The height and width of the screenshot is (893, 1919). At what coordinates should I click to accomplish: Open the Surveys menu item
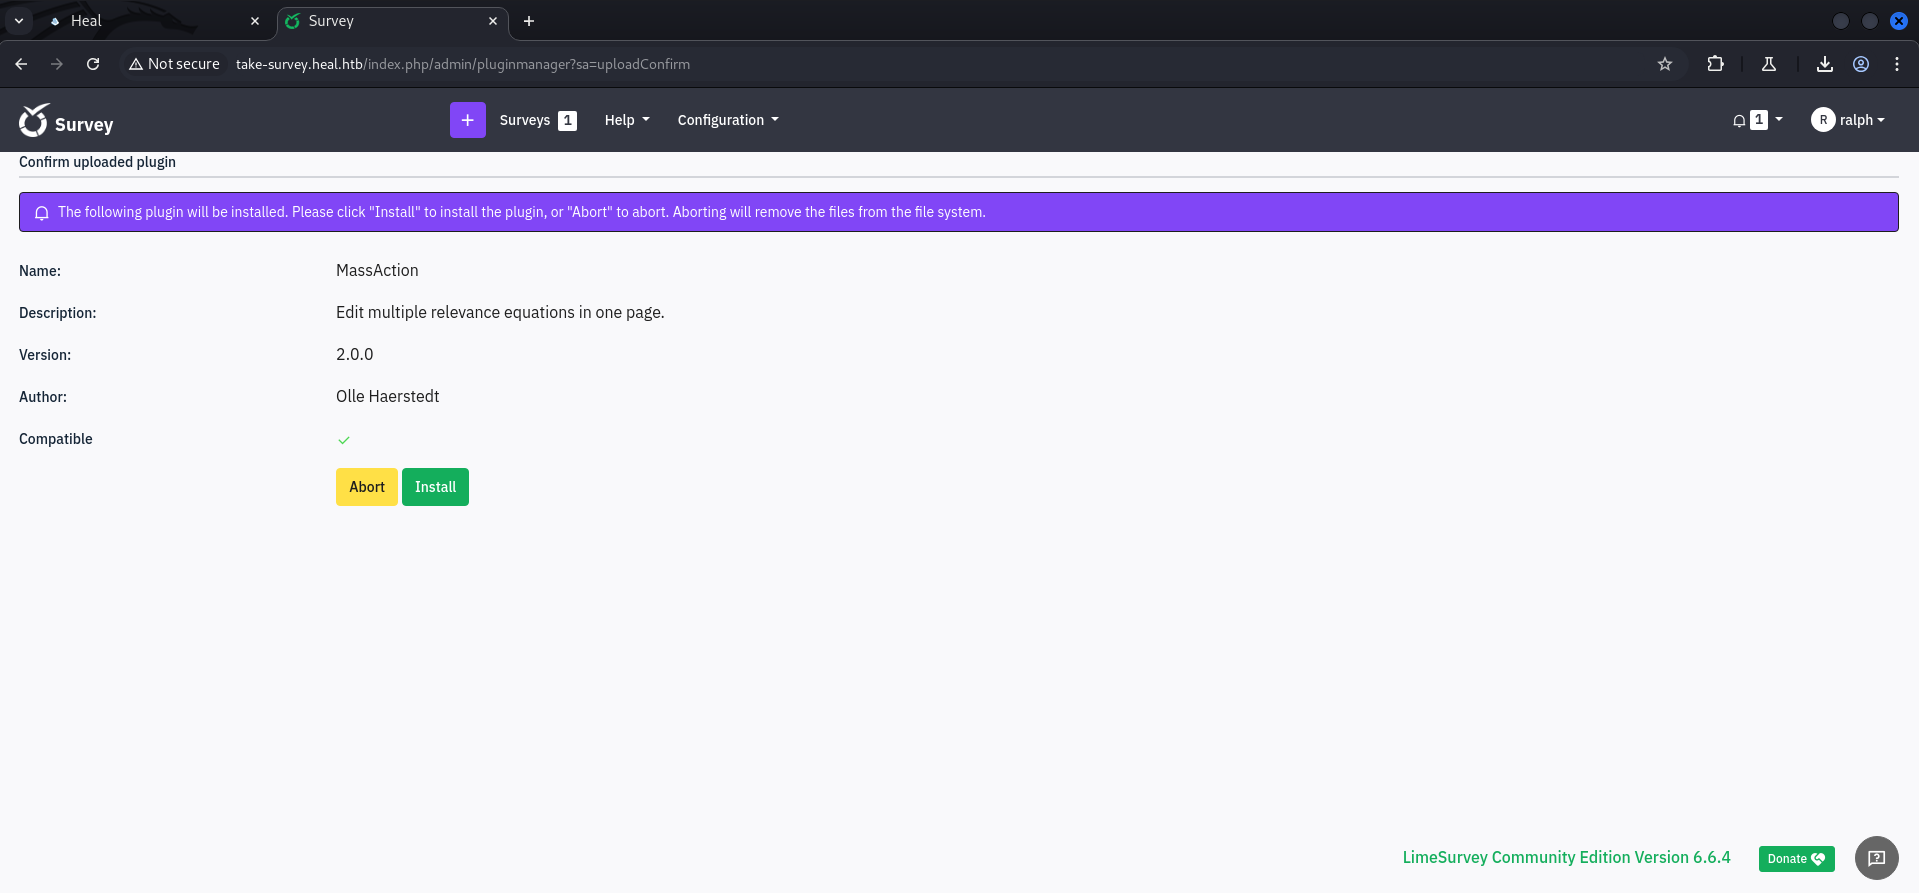coord(525,120)
